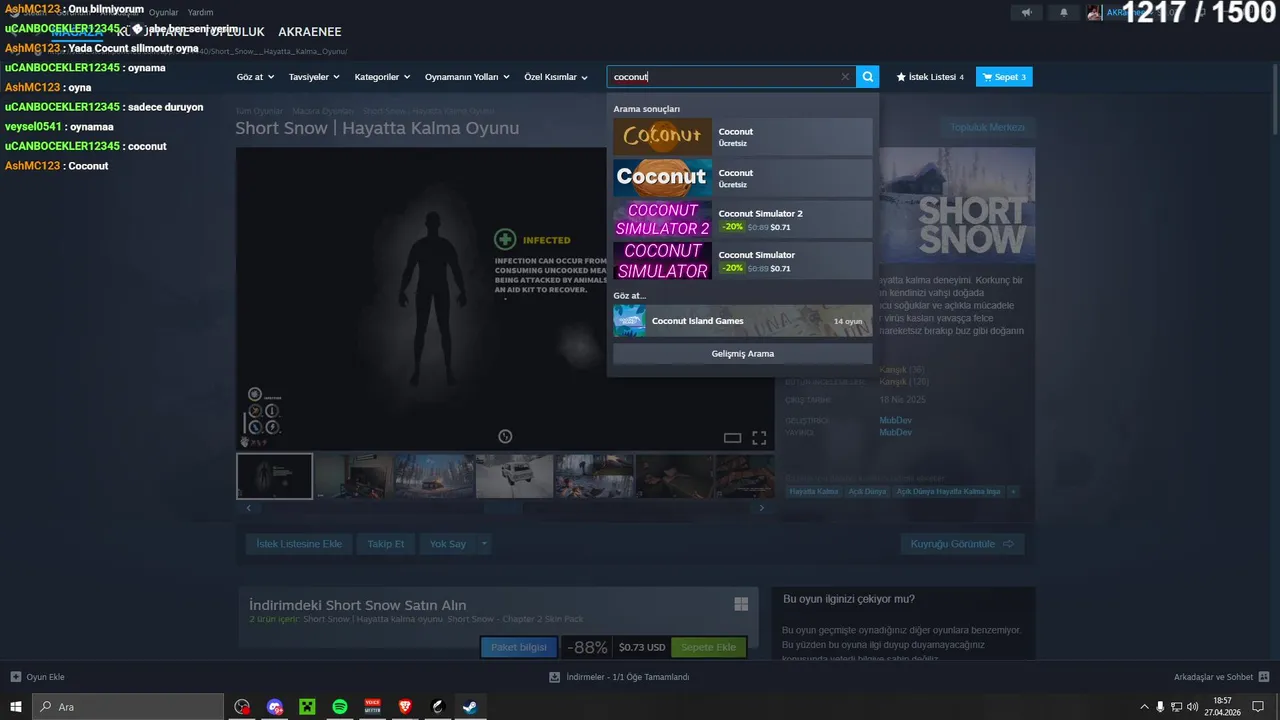The image size is (1280, 720).
Task: Open the notifications bell icon
Action: coord(1064,12)
